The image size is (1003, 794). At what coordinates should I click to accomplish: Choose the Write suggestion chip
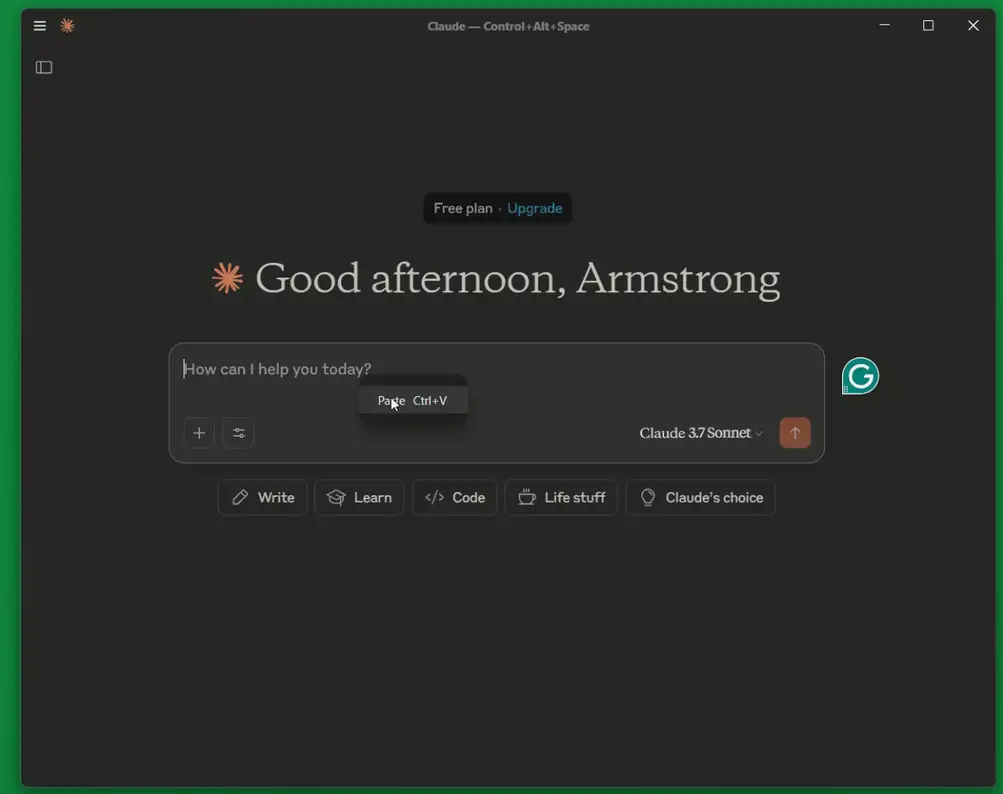[262, 497]
